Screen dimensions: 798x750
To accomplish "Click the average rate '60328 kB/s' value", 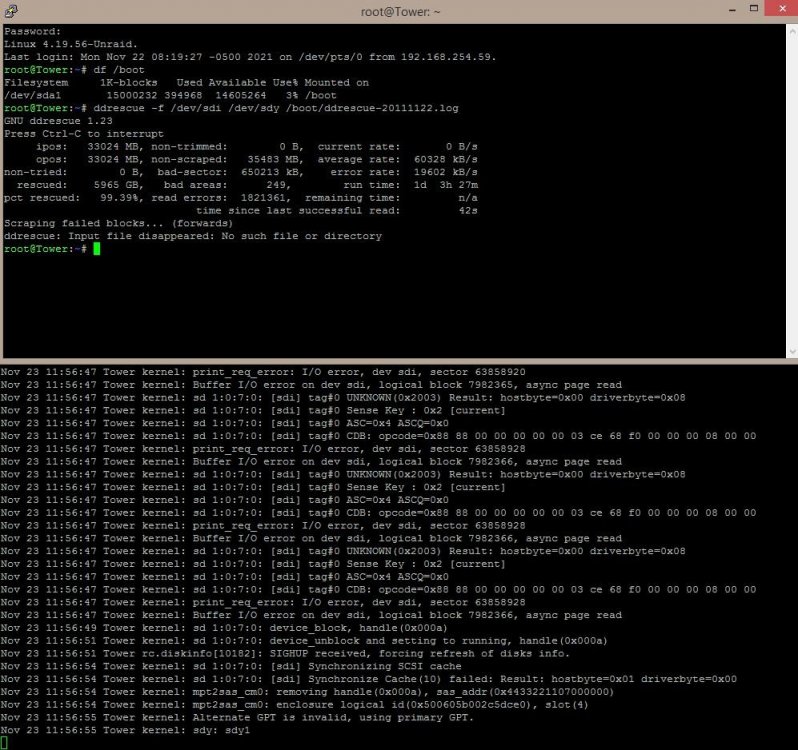I will pyautogui.click(x=446, y=159).
